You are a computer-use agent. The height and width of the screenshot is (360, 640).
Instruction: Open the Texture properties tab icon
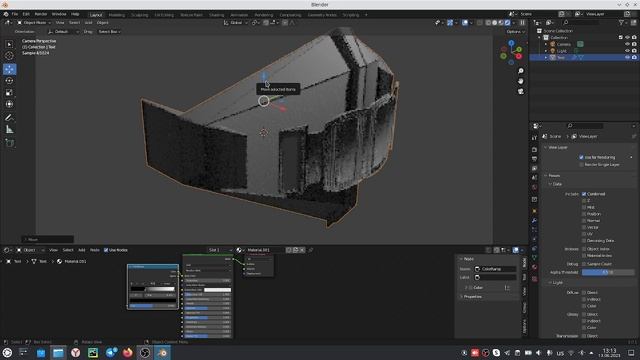point(534,279)
